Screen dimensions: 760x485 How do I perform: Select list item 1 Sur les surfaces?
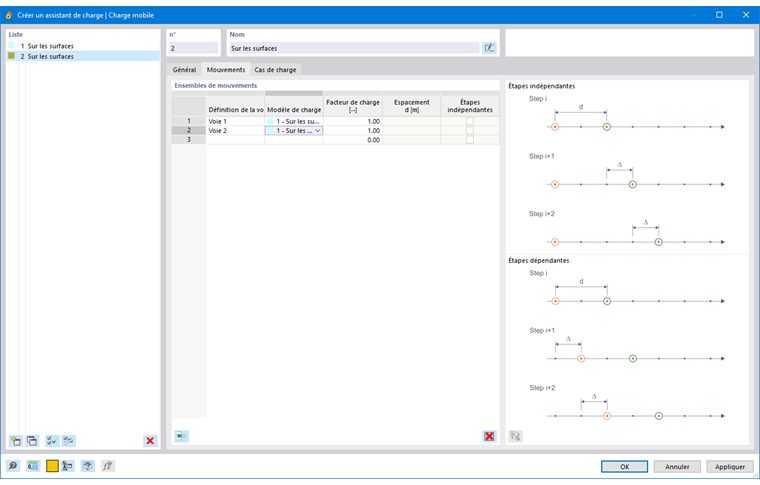(x=83, y=46)
